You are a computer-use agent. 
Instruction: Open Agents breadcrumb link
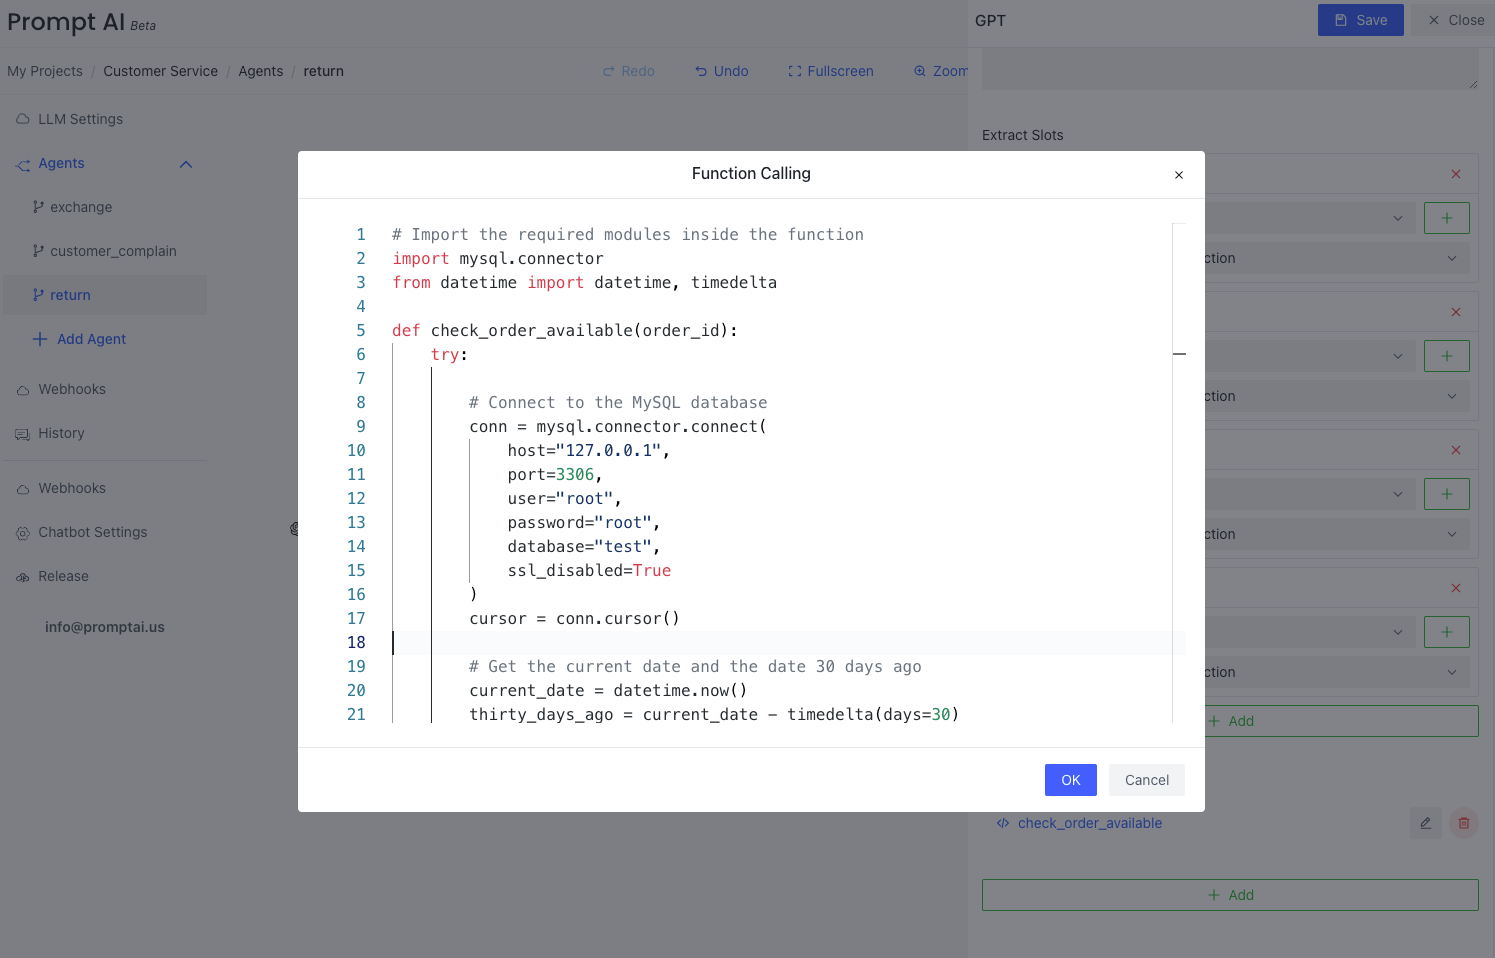[x=260, y=71]
